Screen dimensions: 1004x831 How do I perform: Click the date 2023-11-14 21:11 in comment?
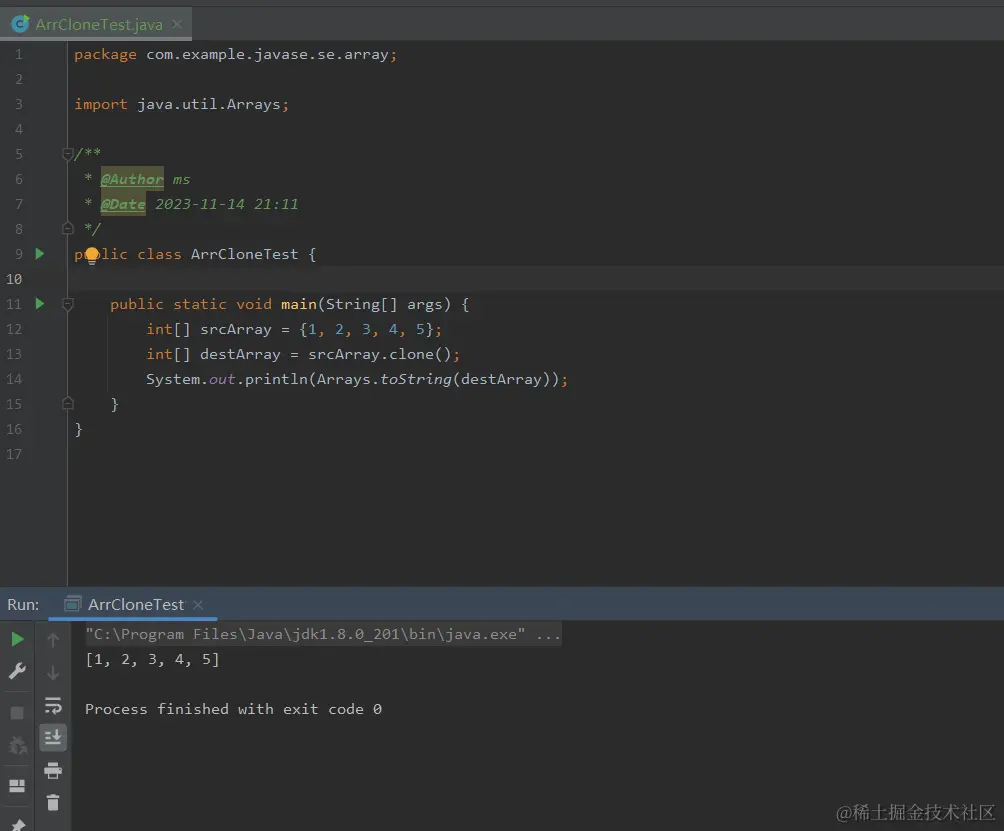(x=227, y=204)
